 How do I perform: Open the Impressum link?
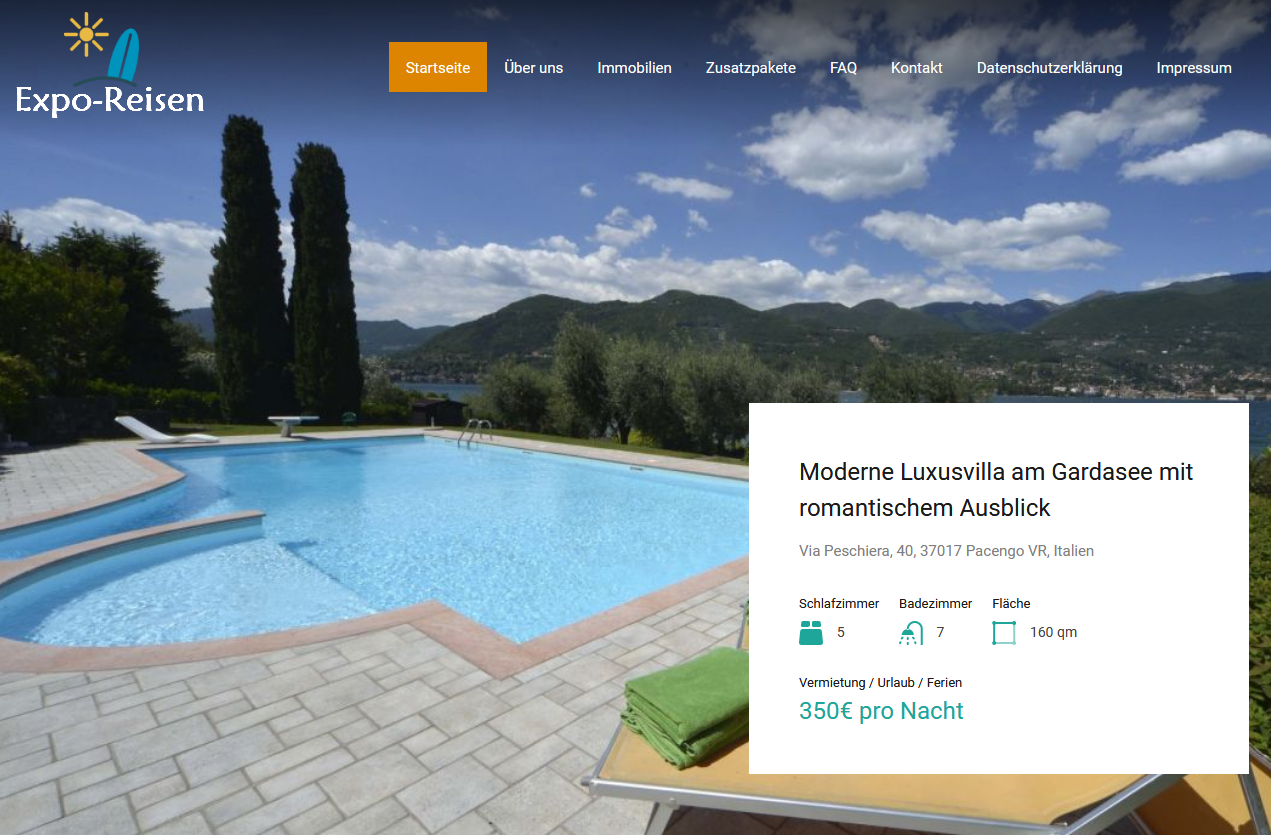[x=1194, y=68]
